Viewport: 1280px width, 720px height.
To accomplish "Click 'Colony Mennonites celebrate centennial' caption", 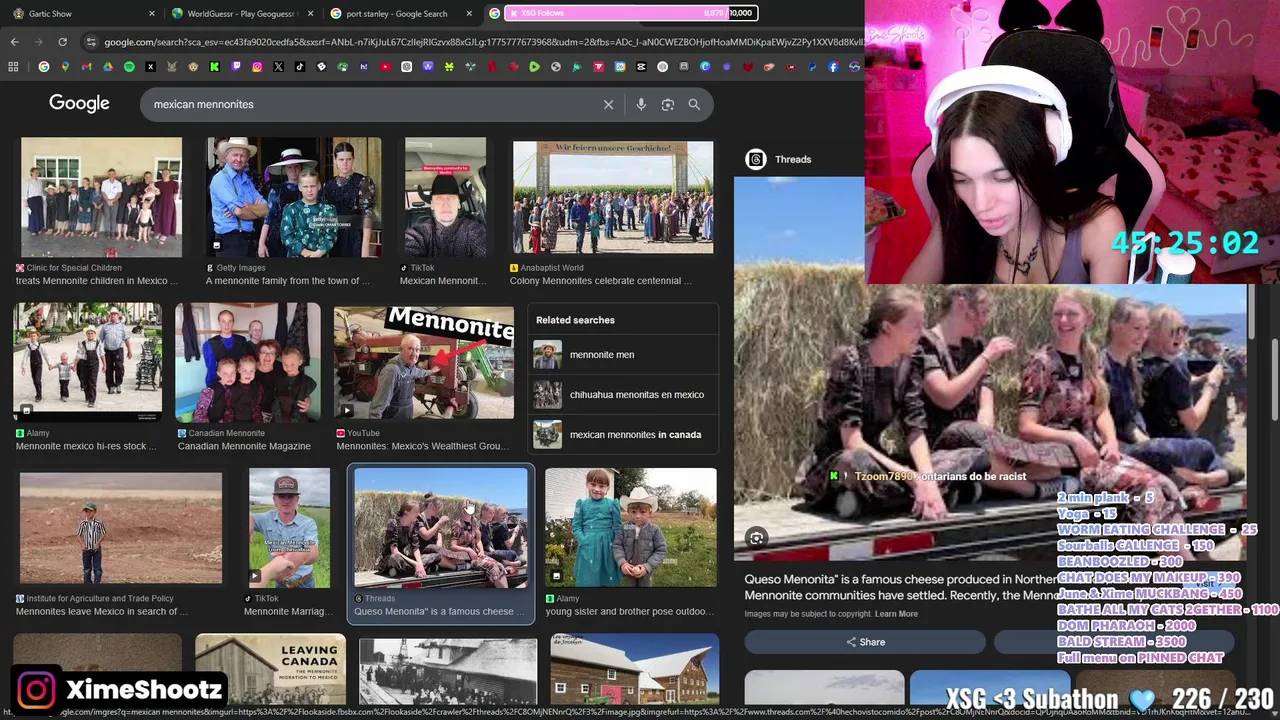I will [x=601, y=281].
